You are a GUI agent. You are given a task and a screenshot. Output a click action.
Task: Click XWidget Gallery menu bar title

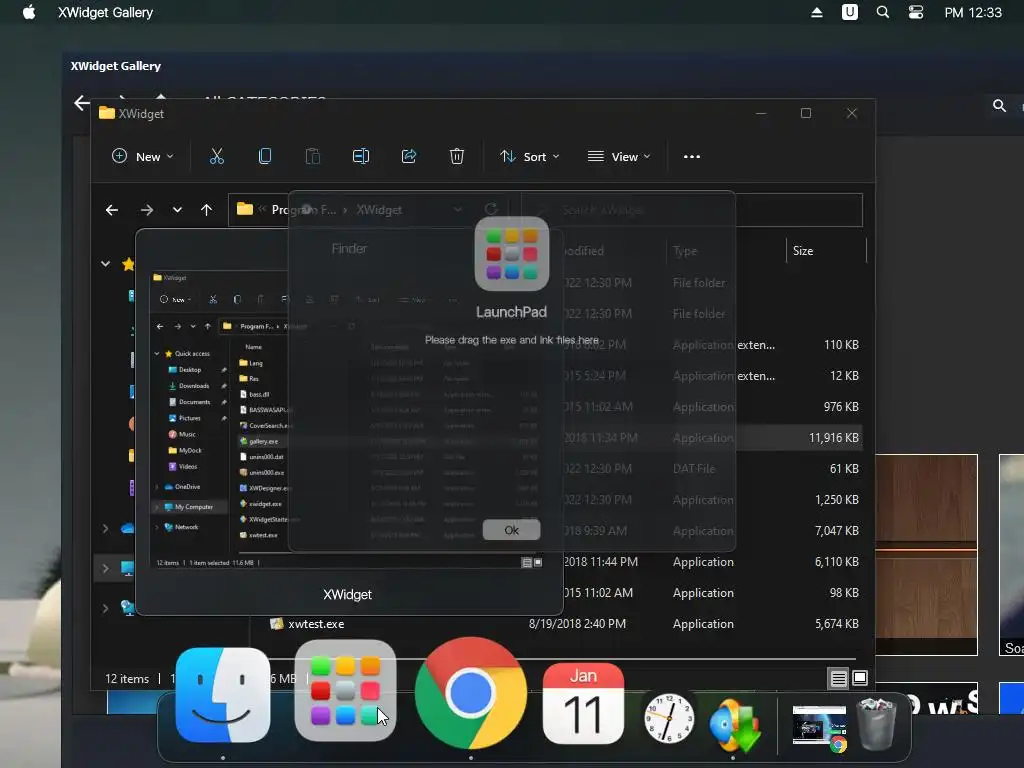[105, 12]
